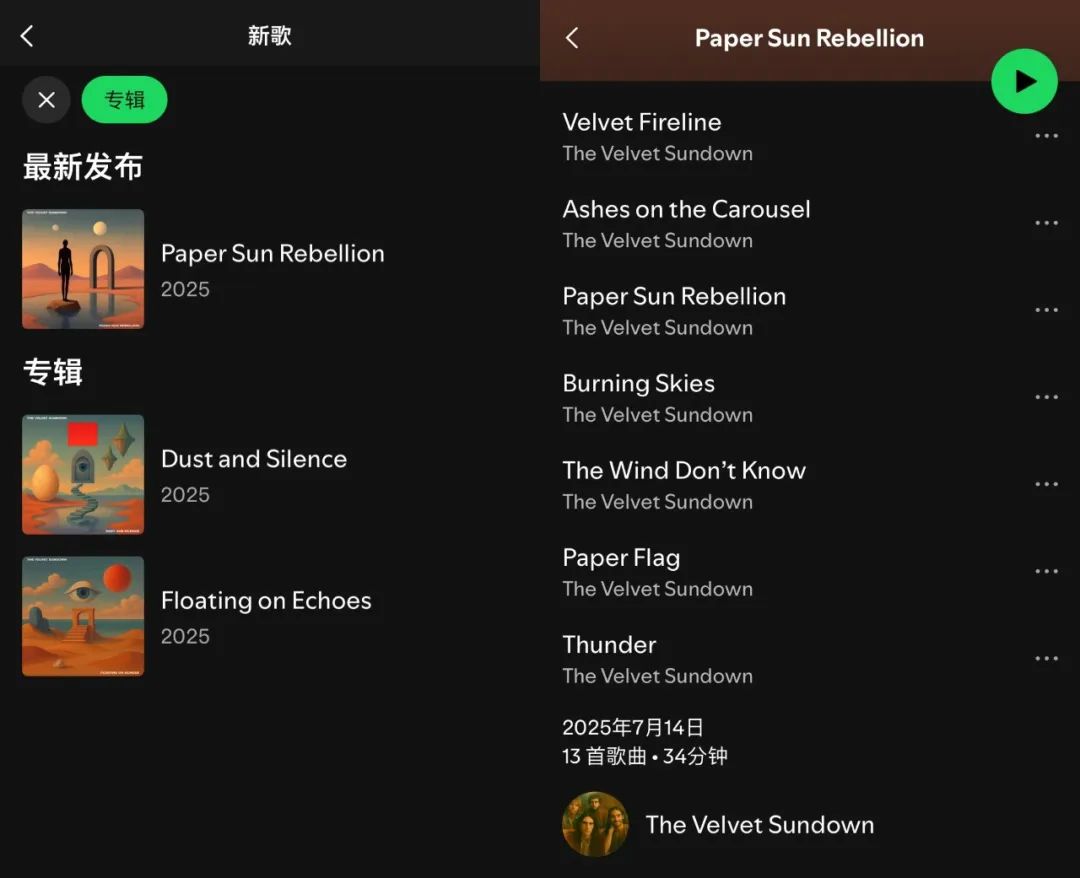
Task: Open the Floating on Echoes album cover
Action: (83, 616)
